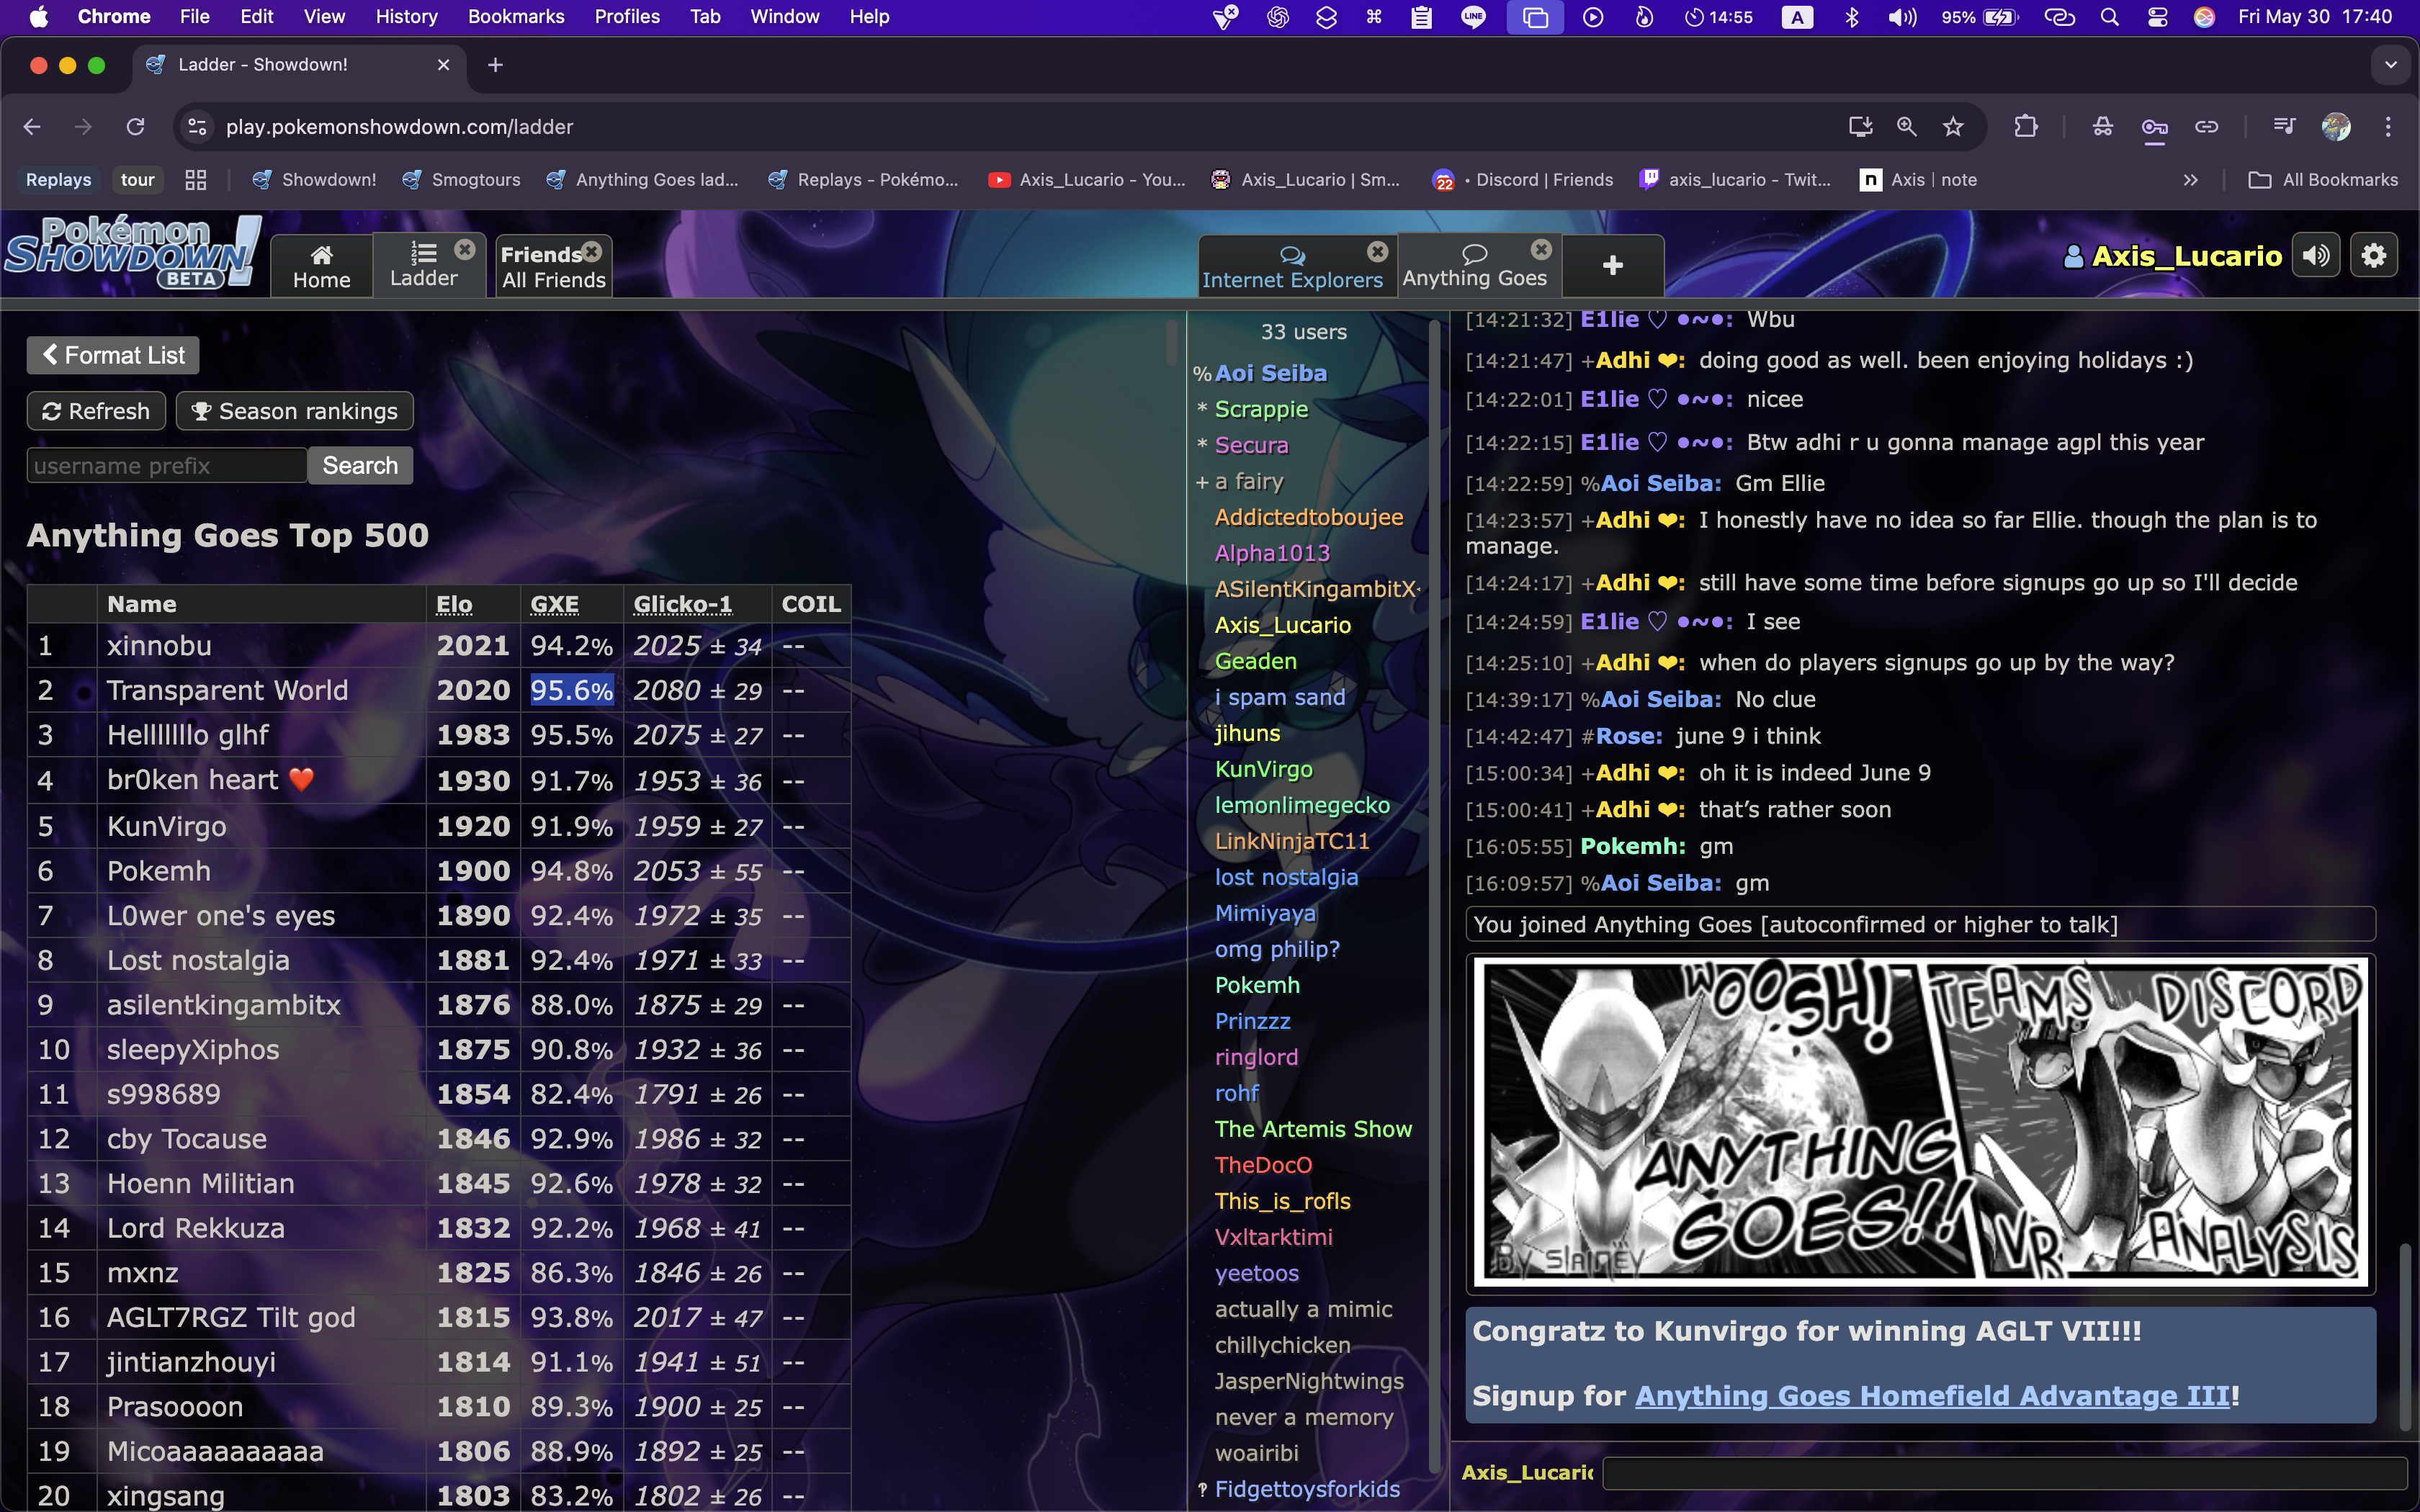The height and width of the screenshot is (1512, 2420).
Task: Open macOS Control Center icon
Action: [2157, 17]
